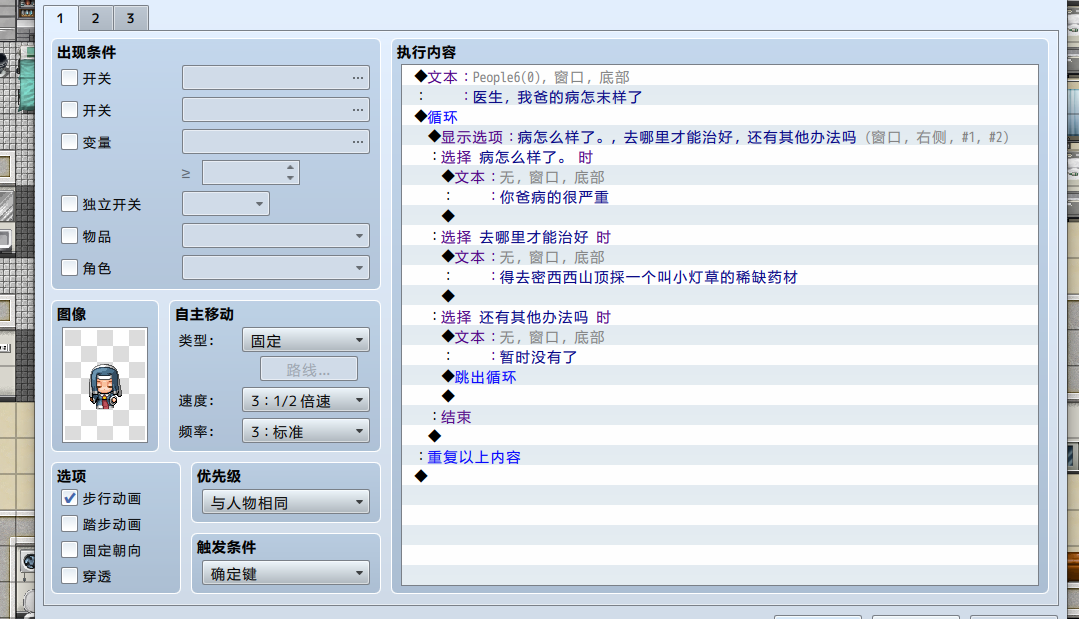Open 变量 selector ellipsis button
1079x619 pixels.
358,142
